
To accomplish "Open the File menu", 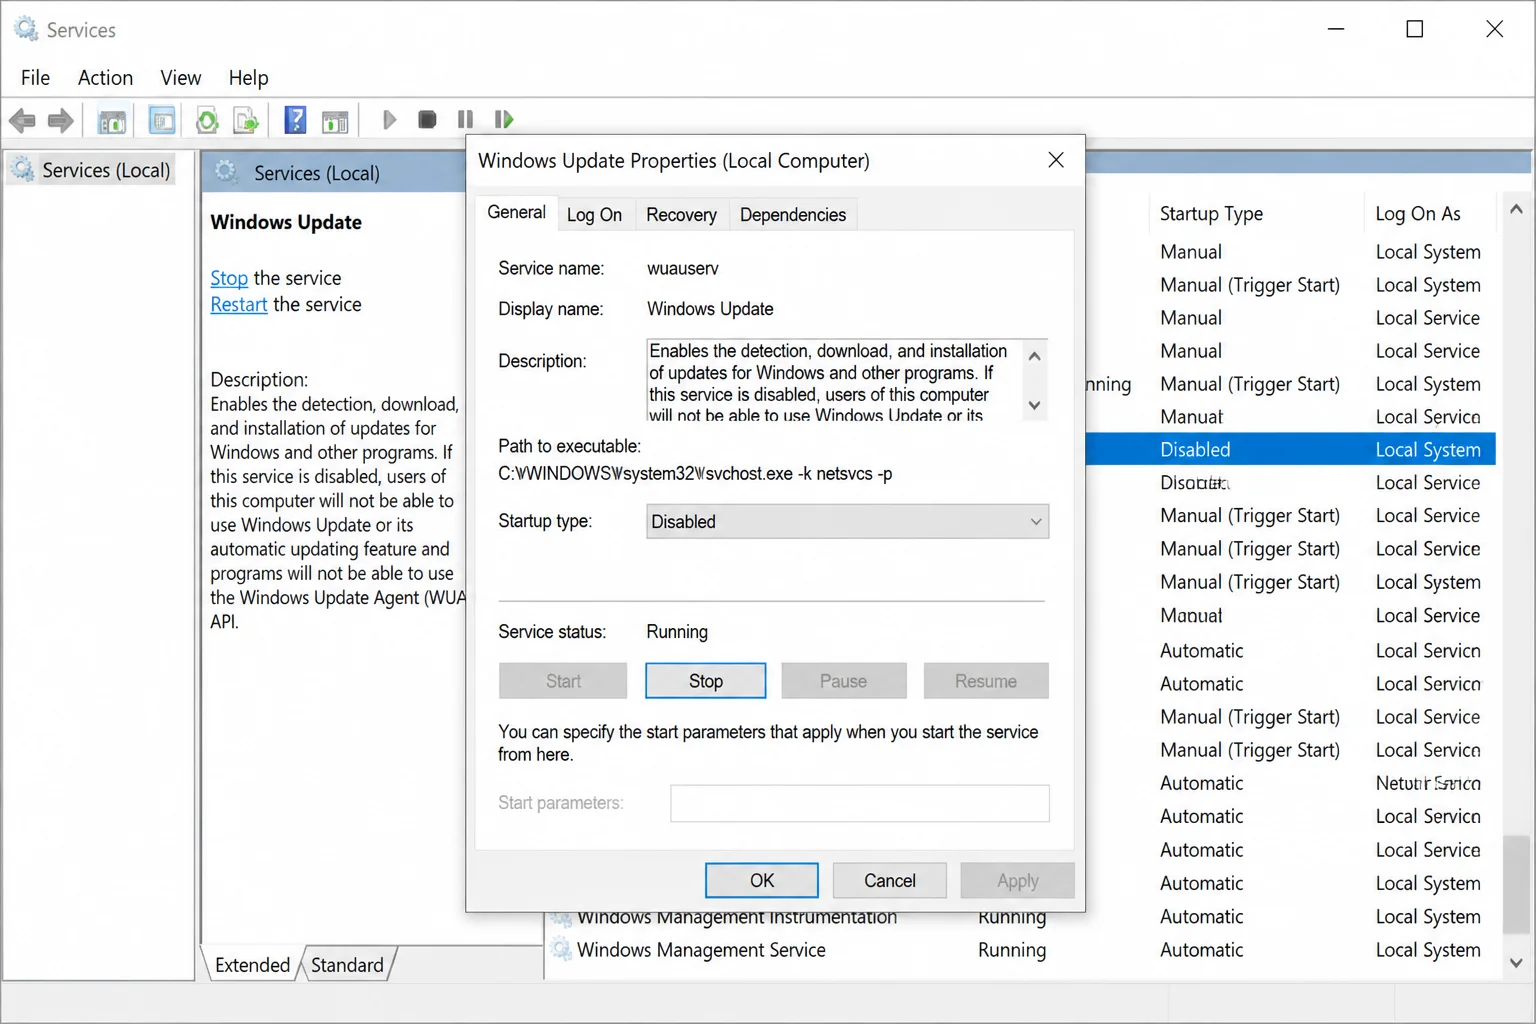I will pyautogui.click(x=35, y=77).
